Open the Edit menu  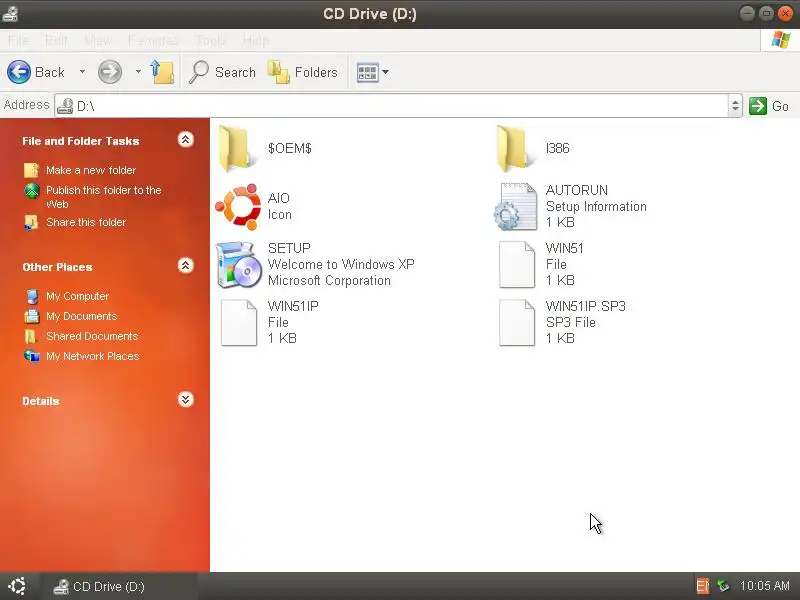(x=56, y=40)
